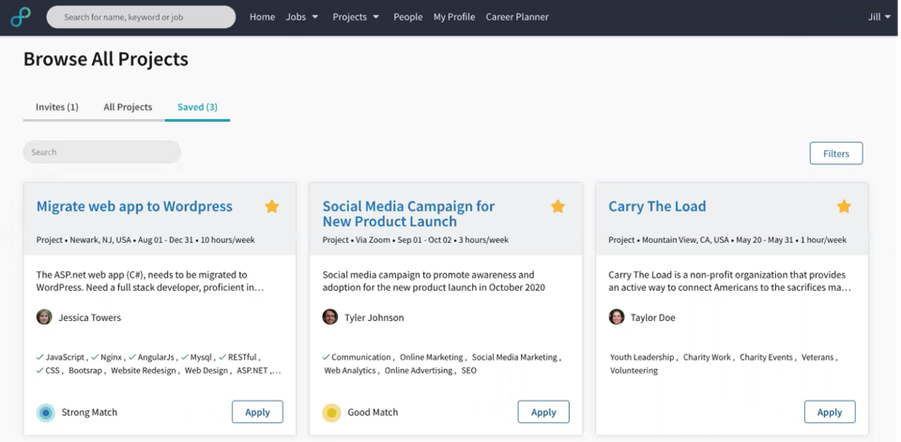
Task: Open the Carry The Load title link
Action: 657,206
